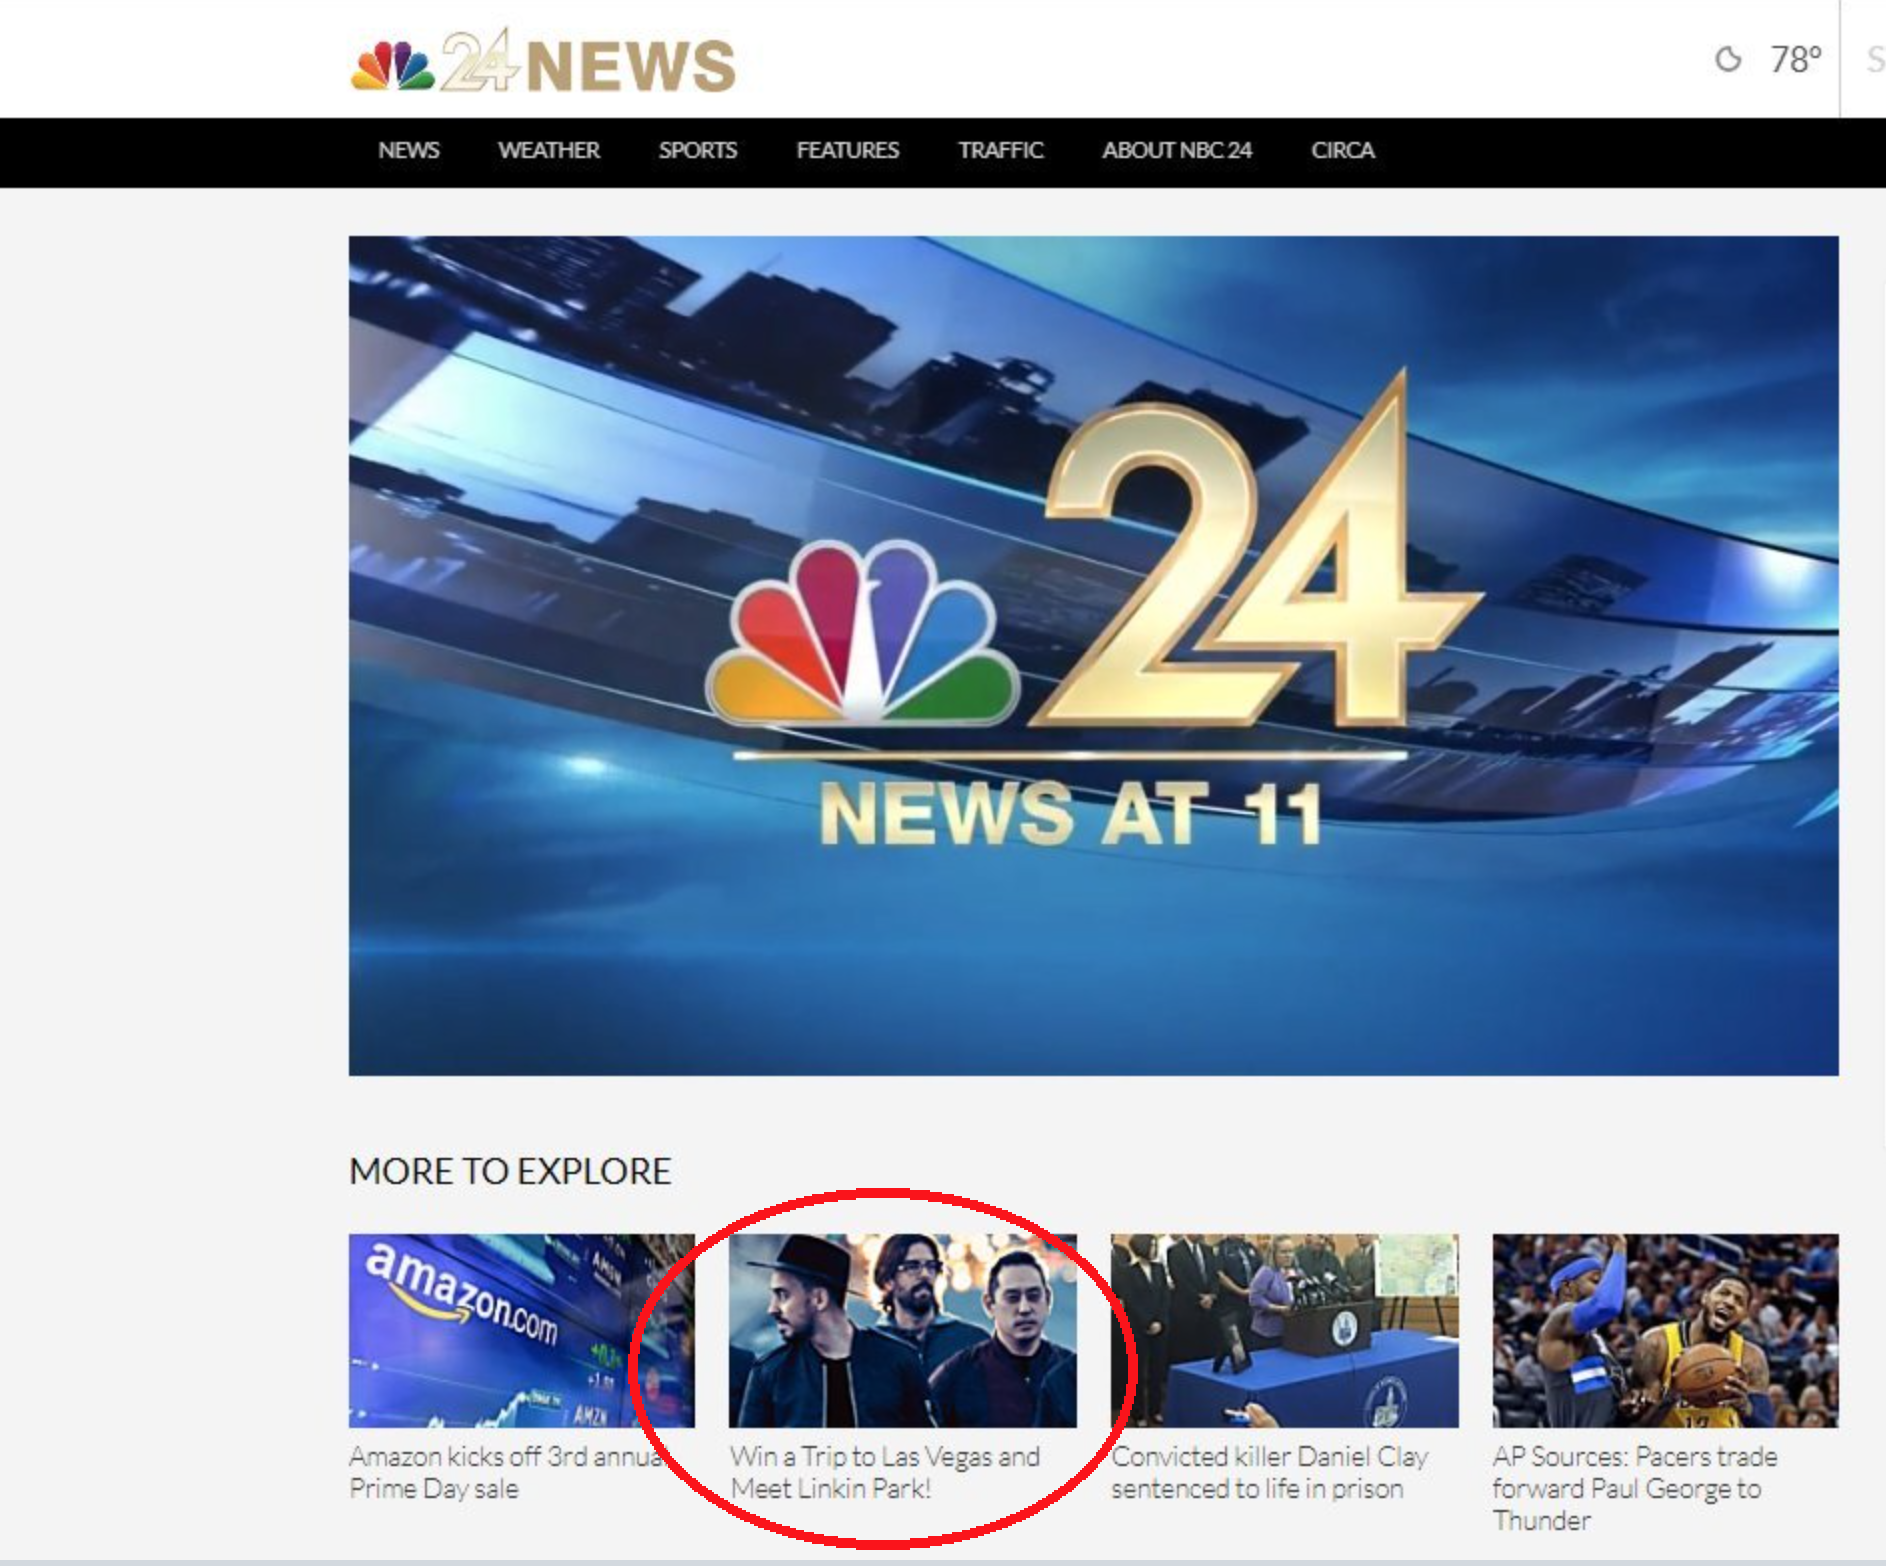Open the 78° temperature reading
Screen dimensions: 1886x1566
click(x=1795, y=60)
